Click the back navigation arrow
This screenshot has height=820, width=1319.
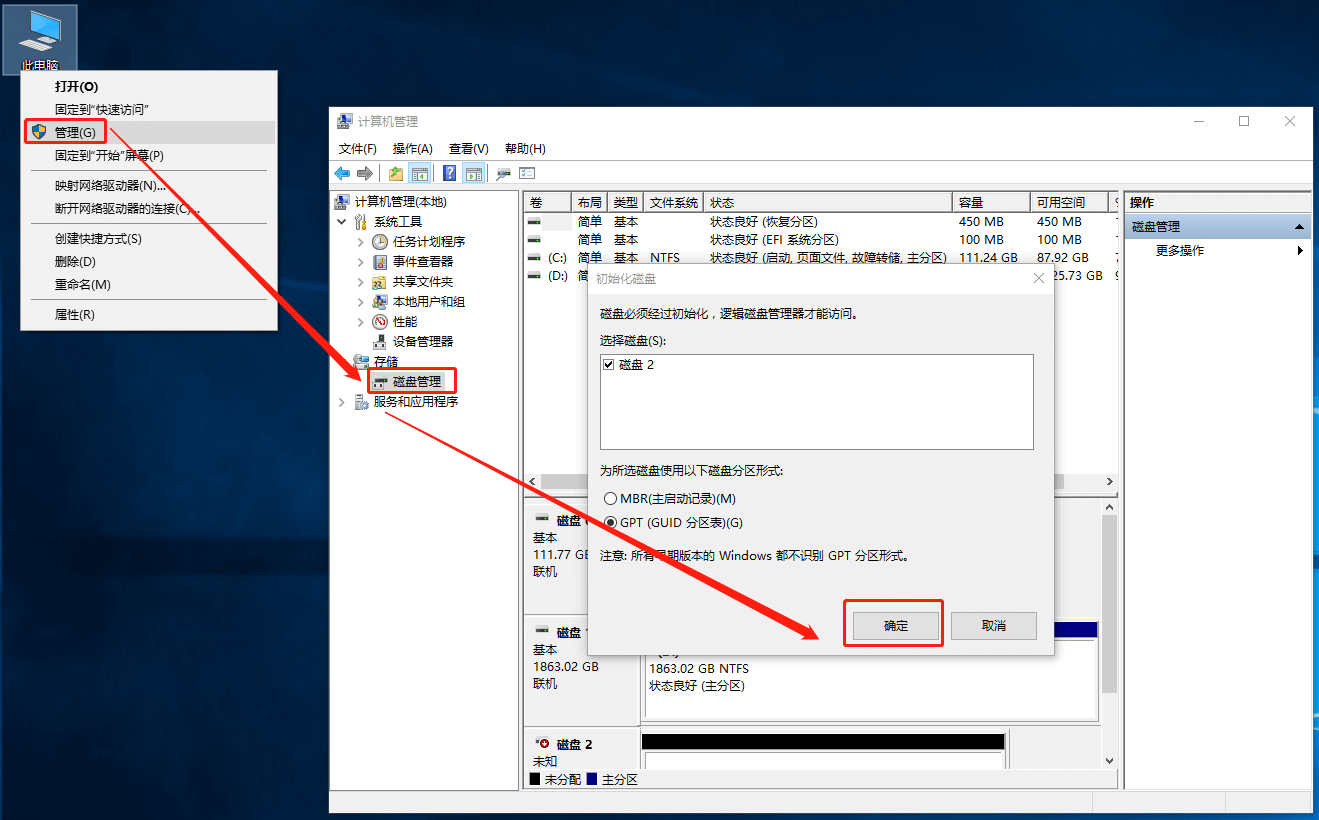click(x=341, y=172)
